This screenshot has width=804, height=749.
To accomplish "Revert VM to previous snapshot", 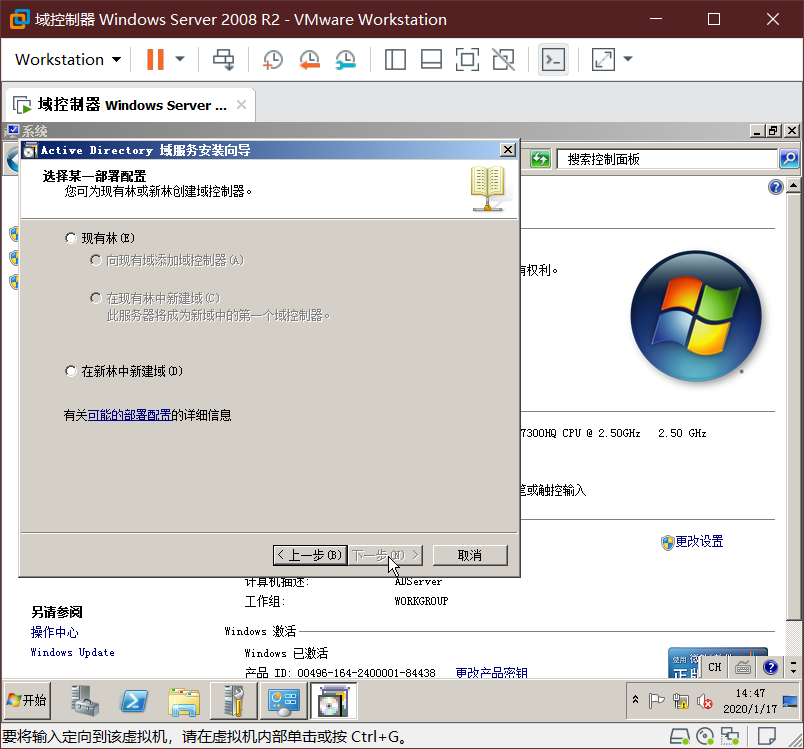I will pos(309,59).
